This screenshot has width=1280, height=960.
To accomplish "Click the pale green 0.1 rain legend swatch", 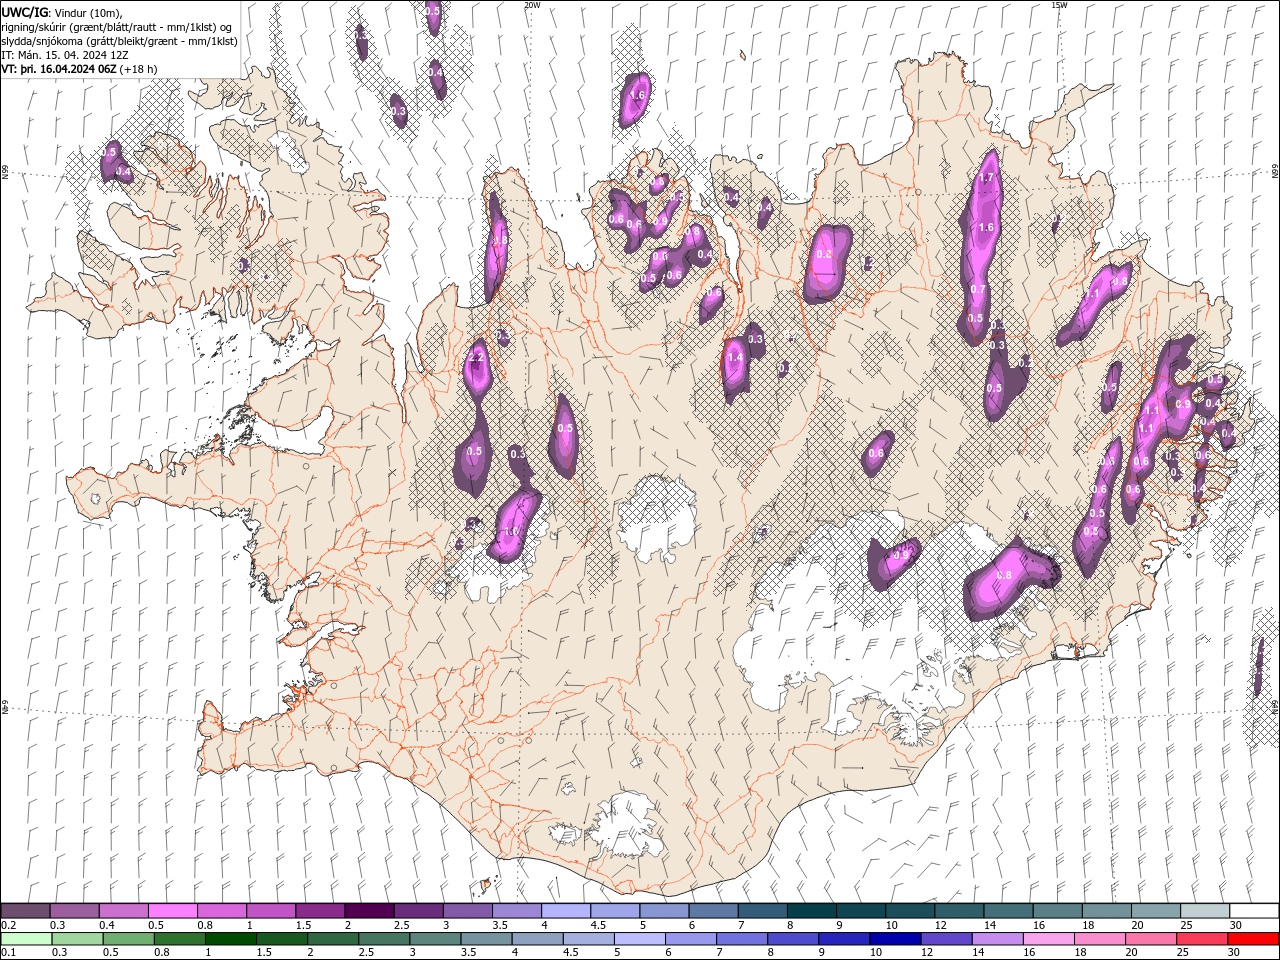I will (x=26, y=939).
